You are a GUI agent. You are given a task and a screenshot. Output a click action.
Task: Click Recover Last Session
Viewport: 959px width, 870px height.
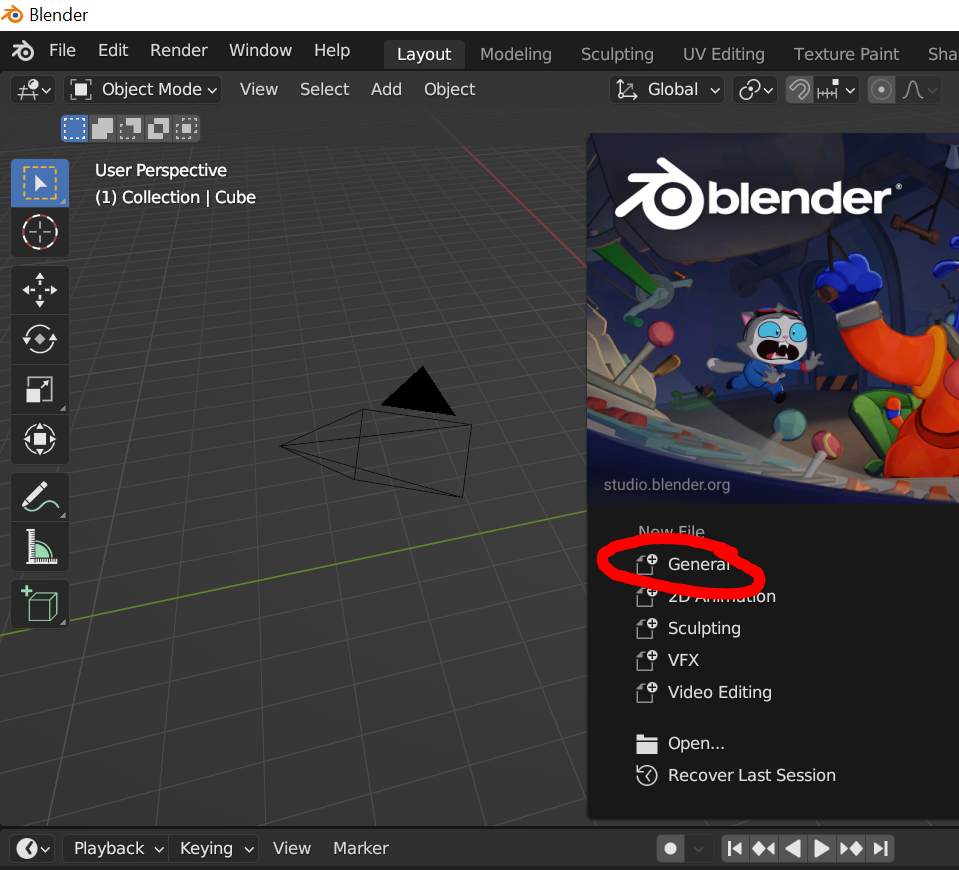[751, 775]
